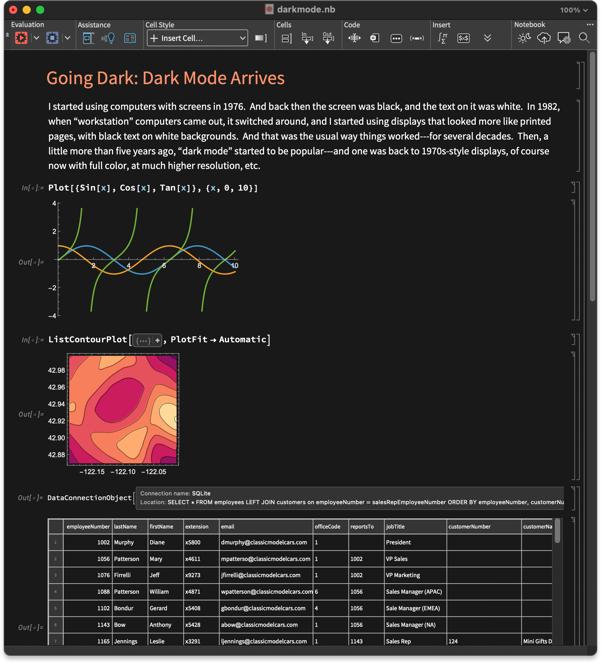Click the search magnifier icon
The width and height of the screenshot is (601, 663).
click(584, 38)
